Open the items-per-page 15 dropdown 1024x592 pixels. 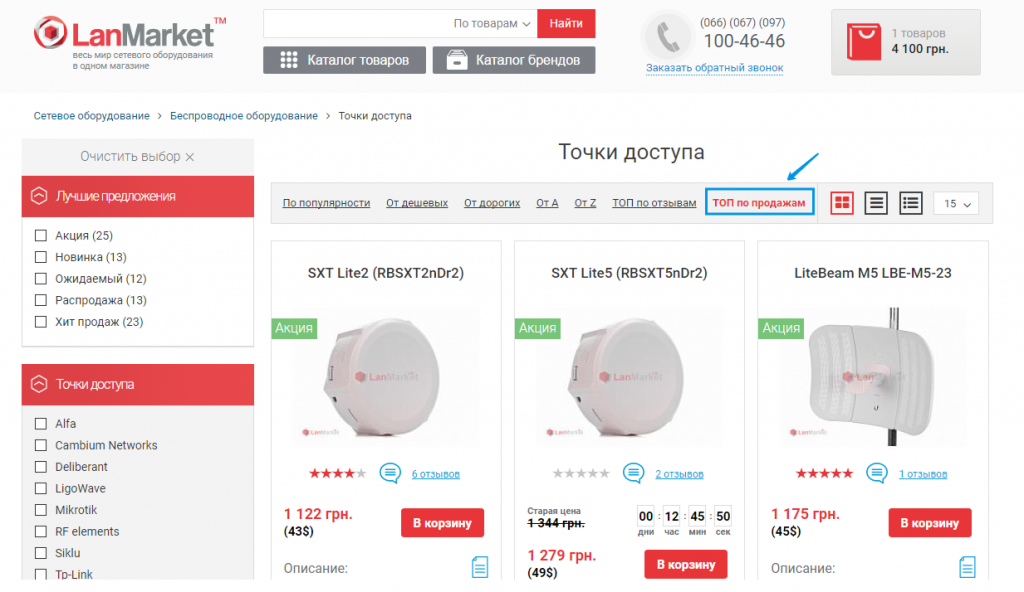coord(957,204)
